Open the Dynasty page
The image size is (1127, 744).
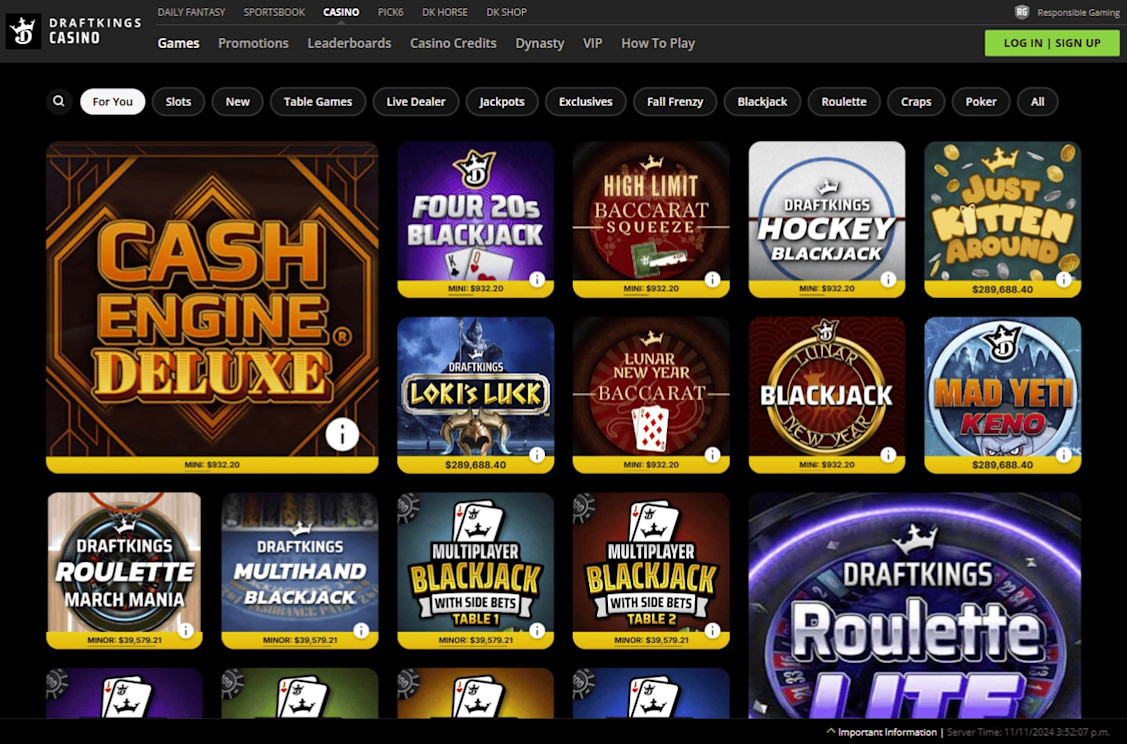(540, 43)
